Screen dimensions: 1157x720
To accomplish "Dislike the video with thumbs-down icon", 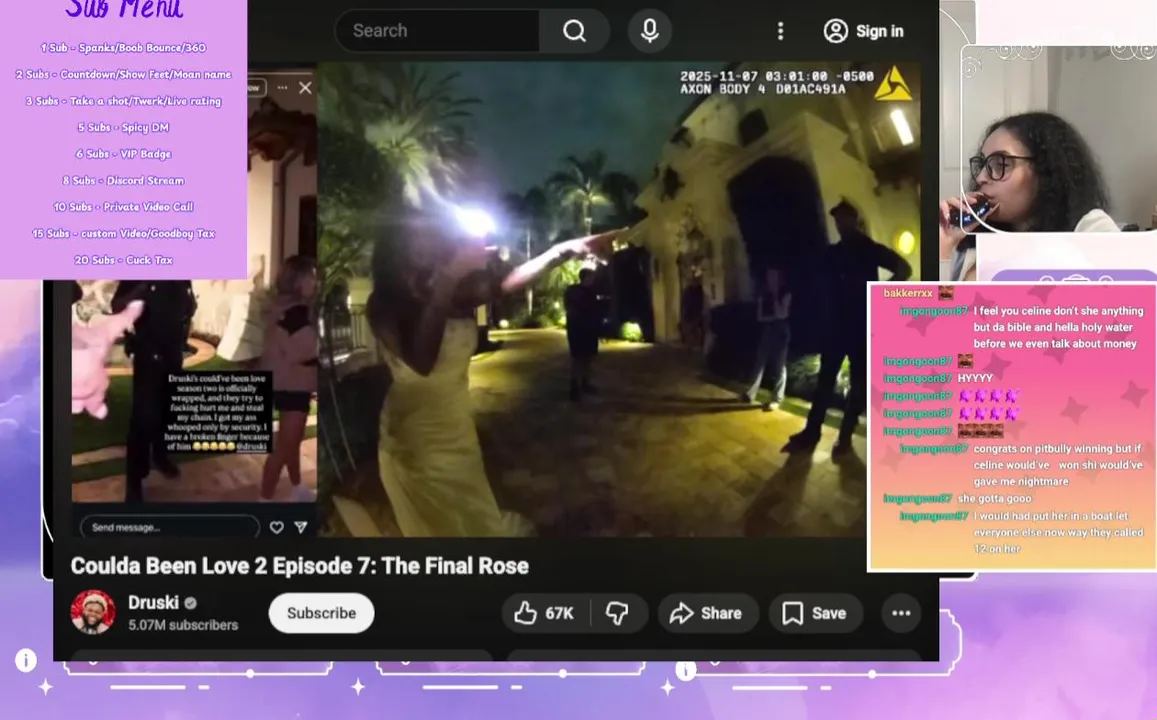I will tap(617, 613).
